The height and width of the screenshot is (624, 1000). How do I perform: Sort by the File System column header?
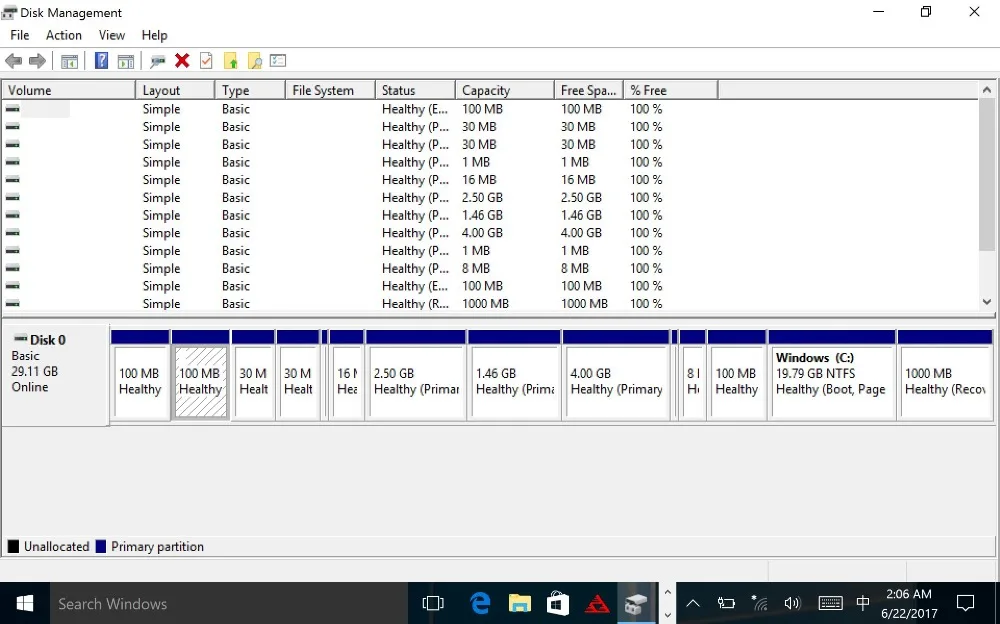(x=330, y=91)
